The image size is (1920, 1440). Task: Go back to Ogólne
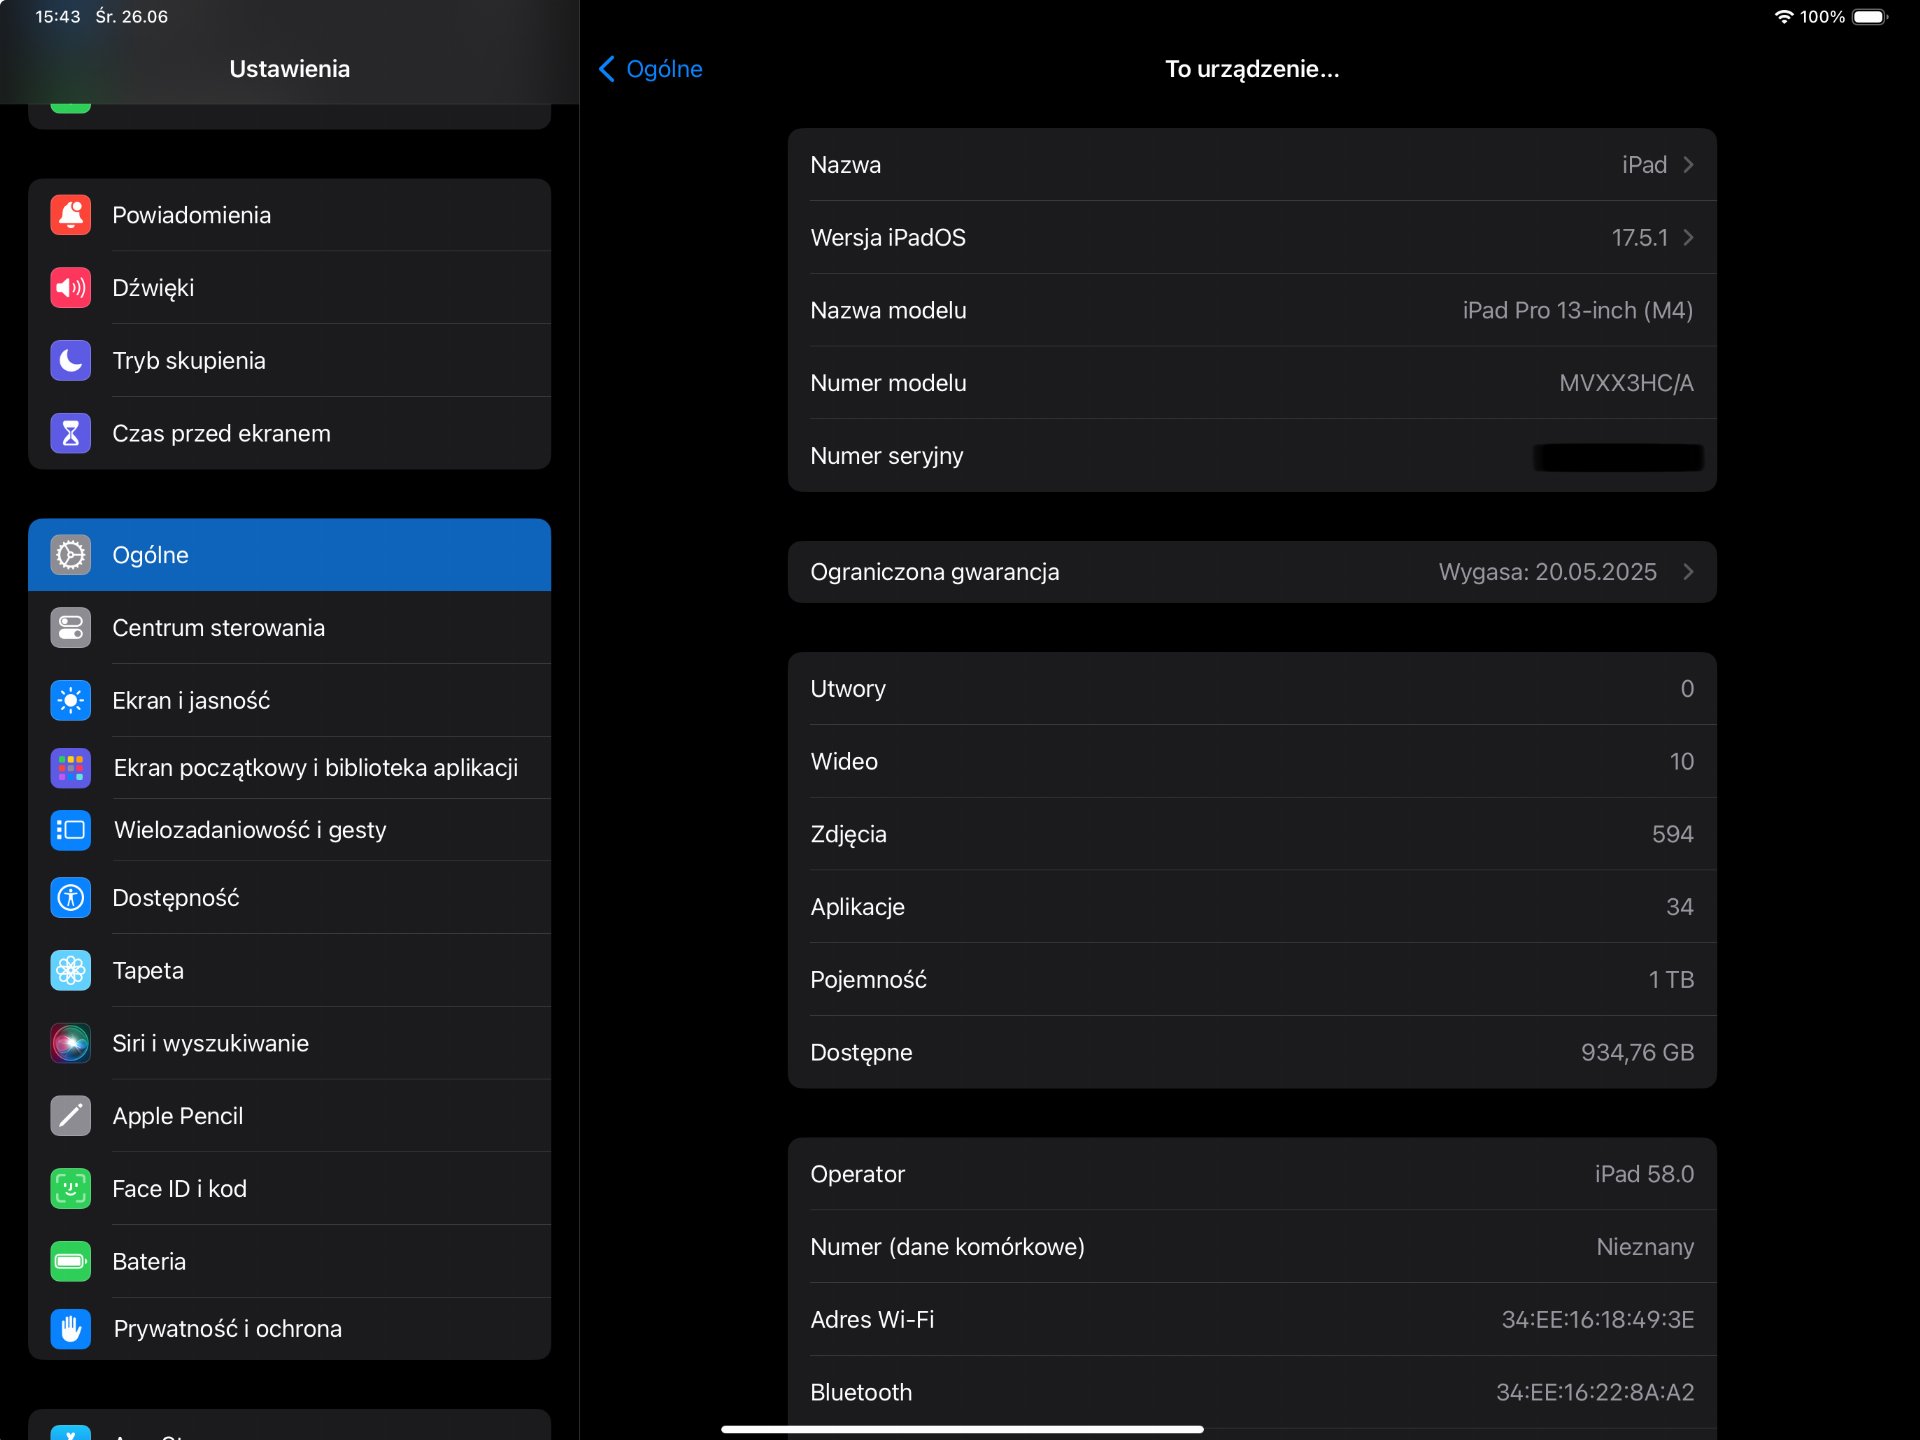point(651,69)
